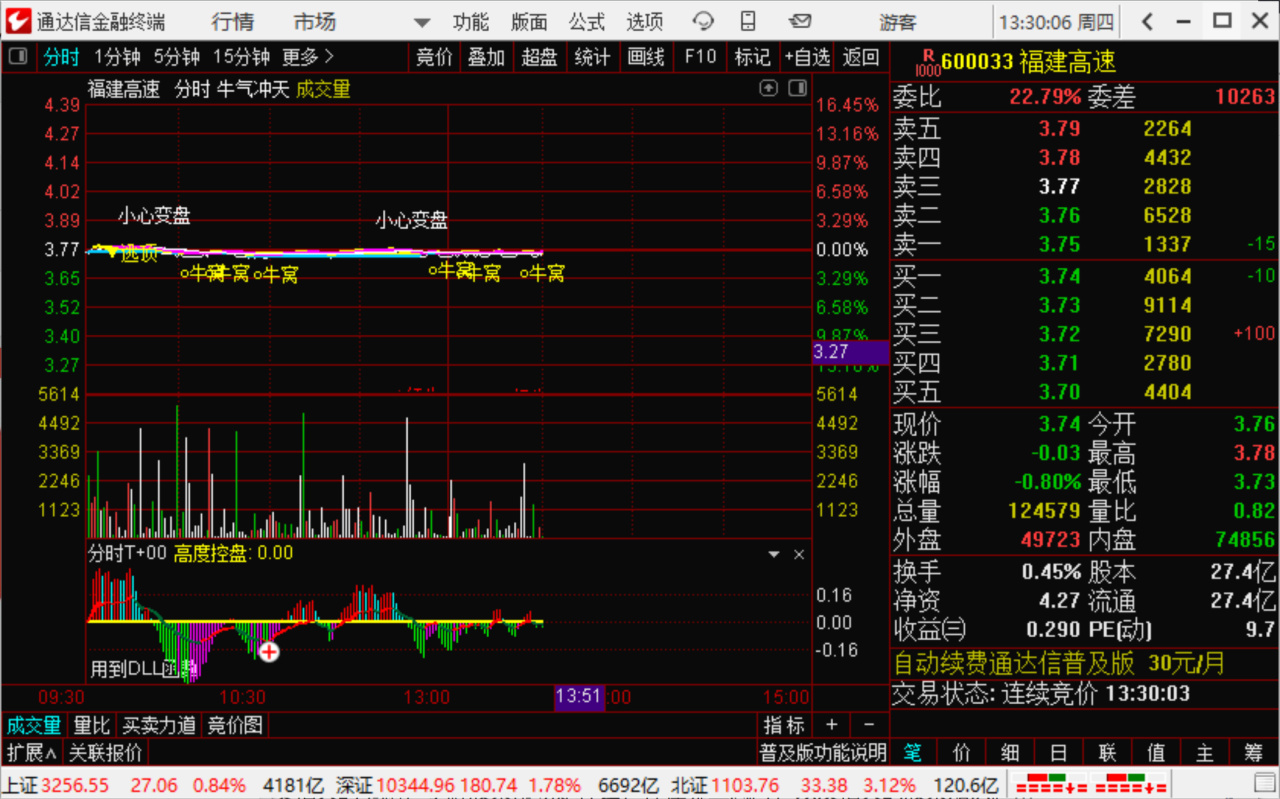This screenshot has width=1280, height=799.
Task: Open 关联报价 panel
Action: click(106, 752)
